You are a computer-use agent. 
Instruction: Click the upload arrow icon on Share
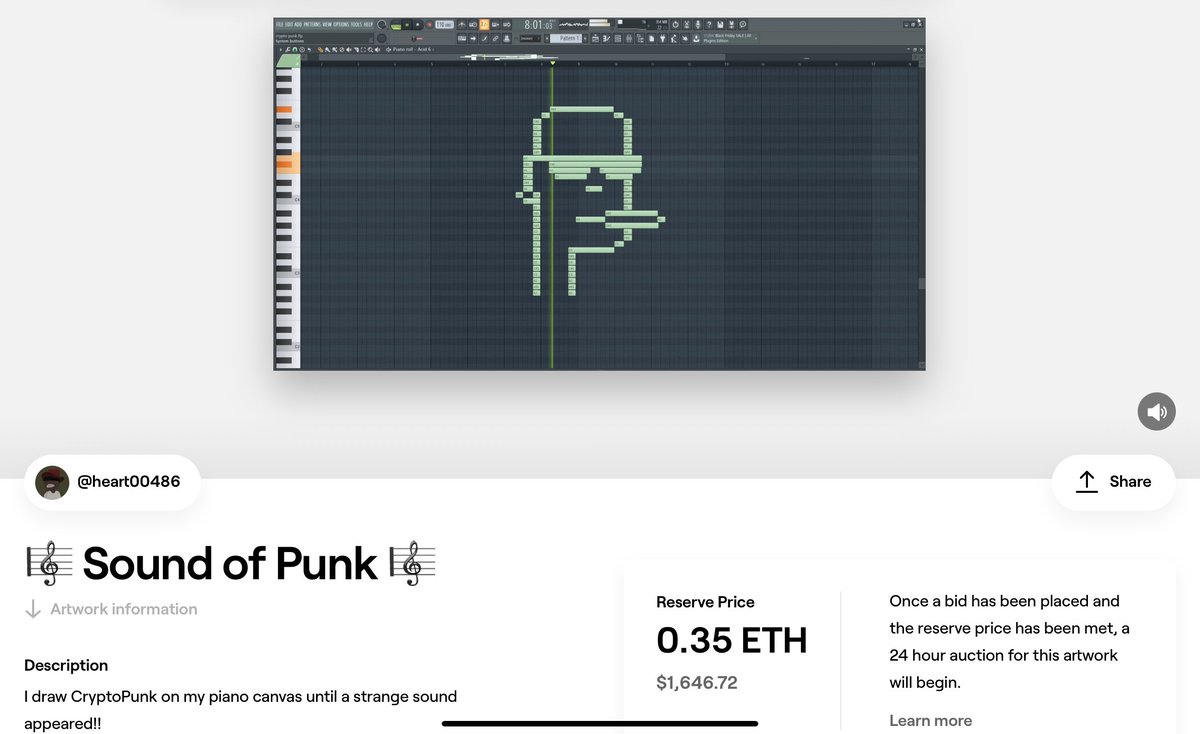click(1087, 482)
